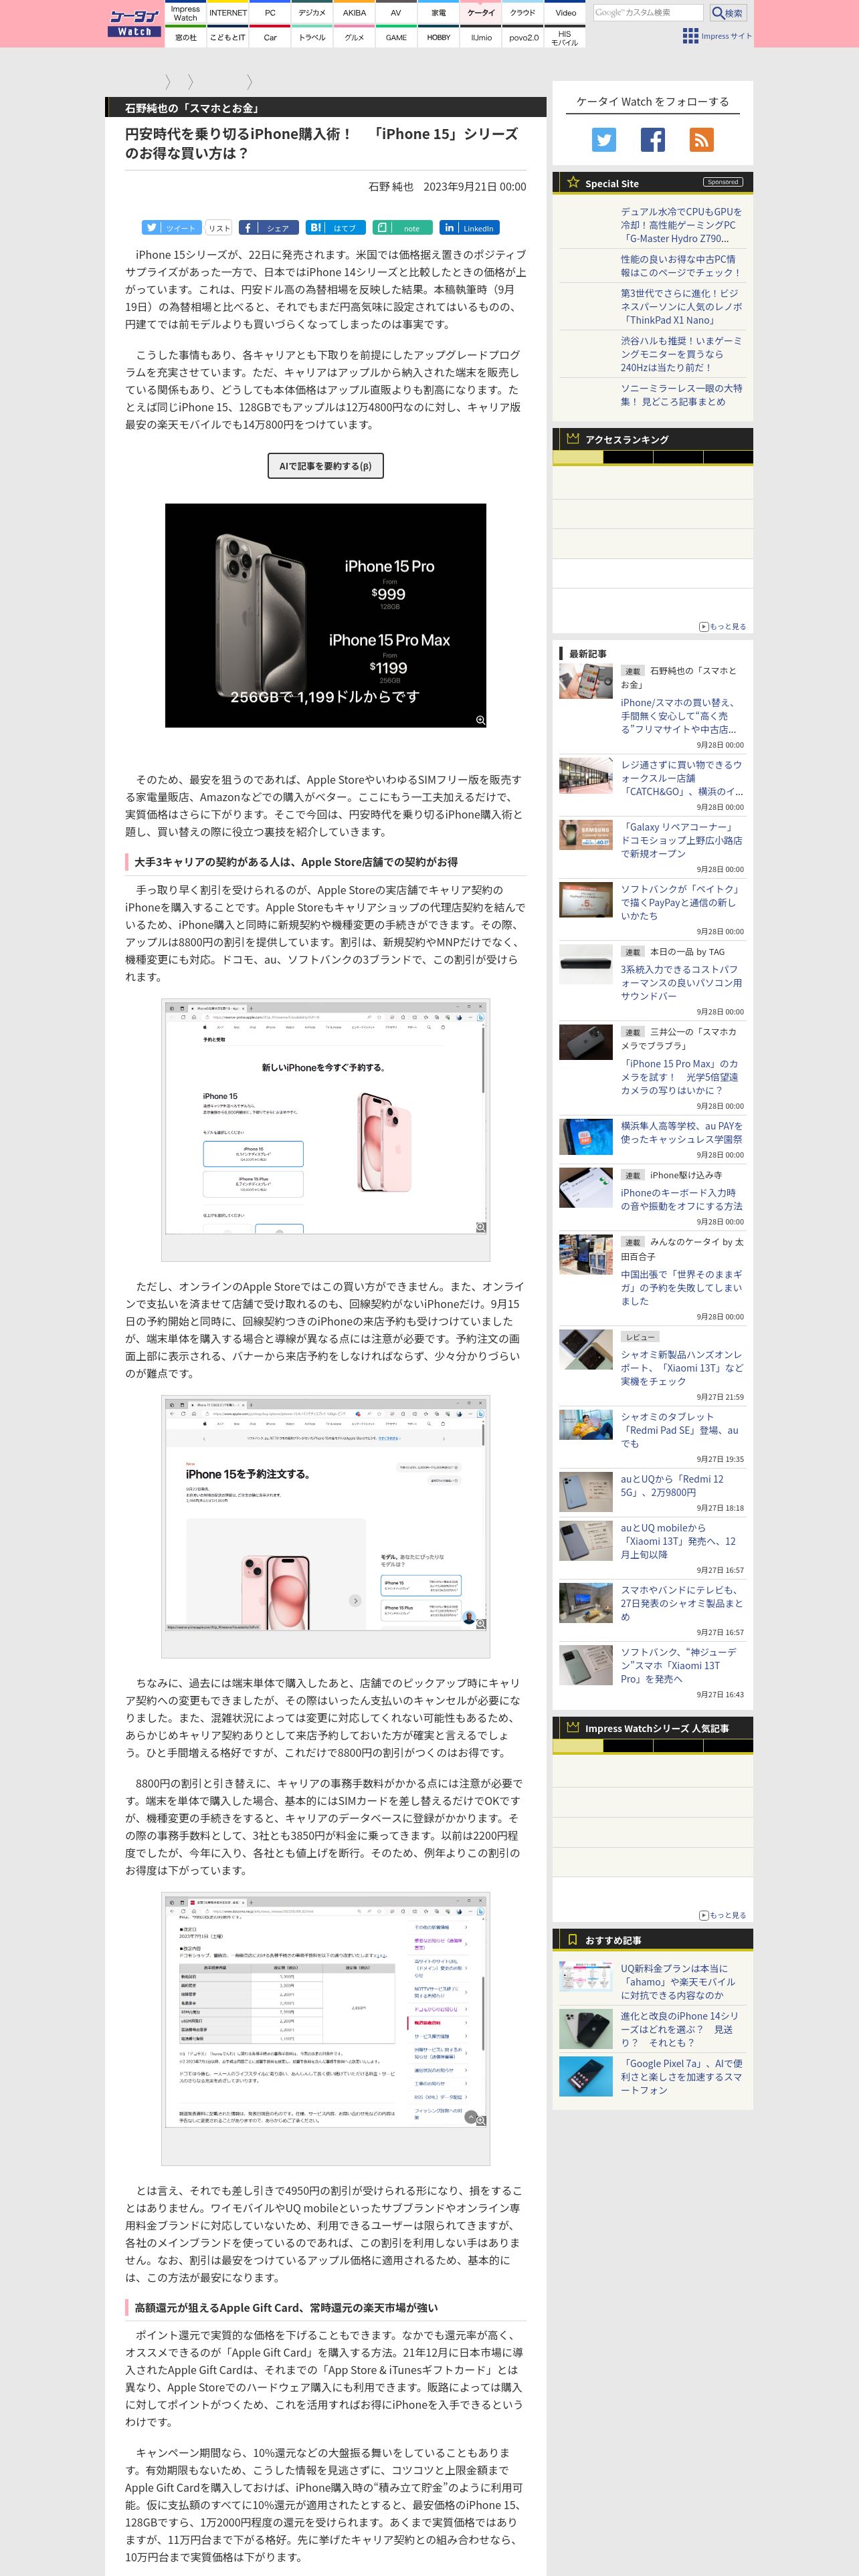Enlarge iPhone 15 Pro price image magnifier
The height and width of the screenshot is (2576, 859).
click(x=480, y=720)
